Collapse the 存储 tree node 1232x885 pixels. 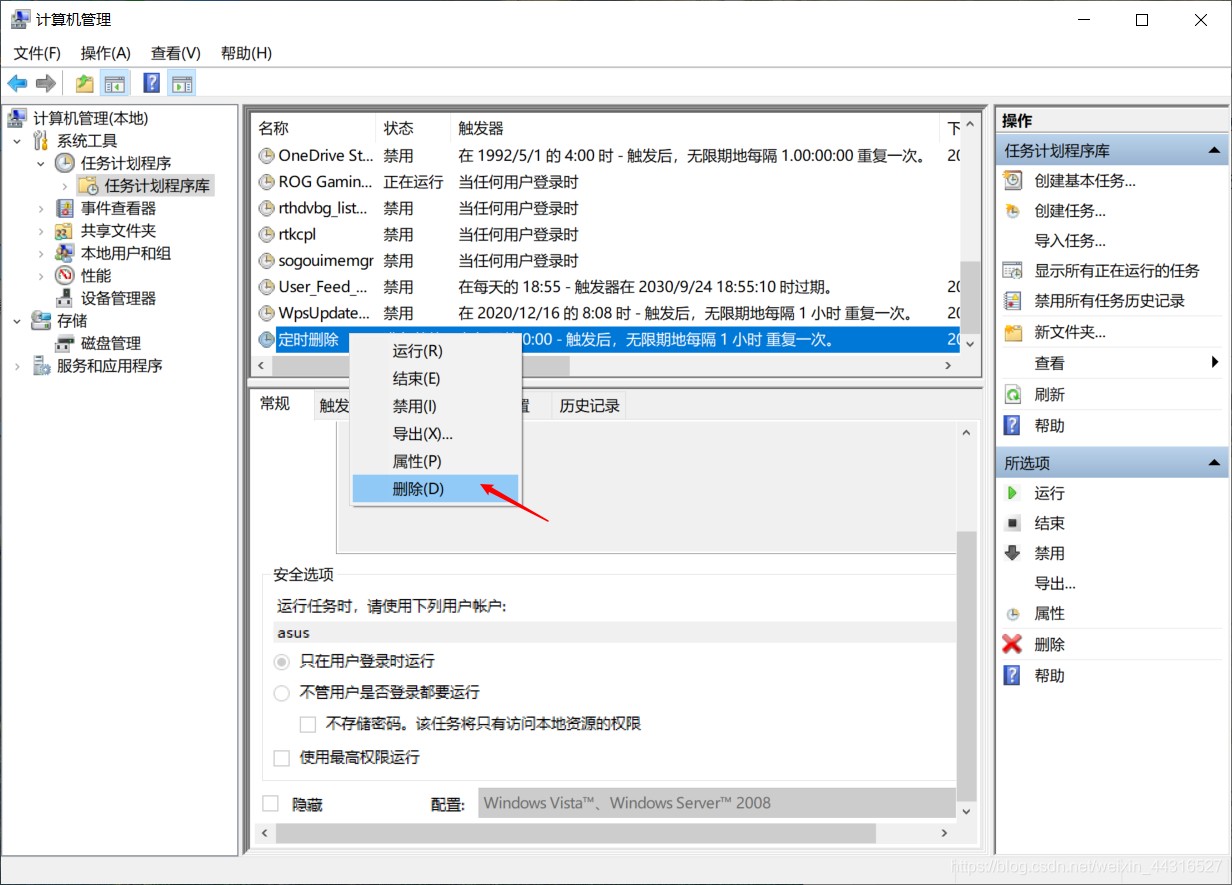coord(17,321)
